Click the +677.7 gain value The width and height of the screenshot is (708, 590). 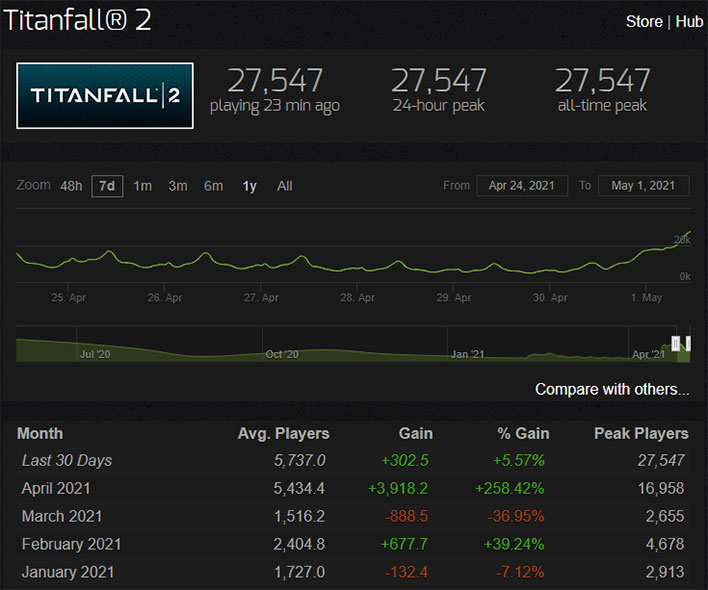[x=404, y=544]
